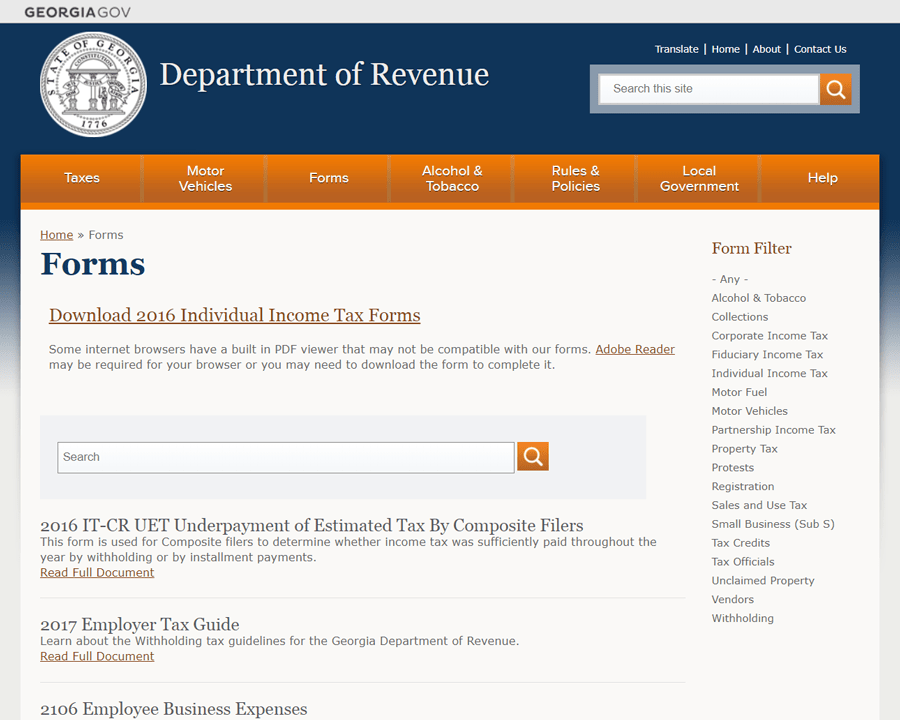Click the Translate link
900x720 pixels.
[x=677, y=48]
